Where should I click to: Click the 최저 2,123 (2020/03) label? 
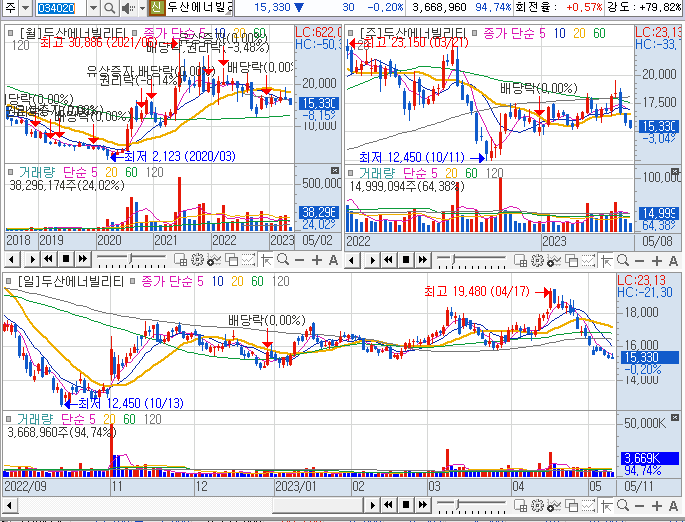(180, 156)
